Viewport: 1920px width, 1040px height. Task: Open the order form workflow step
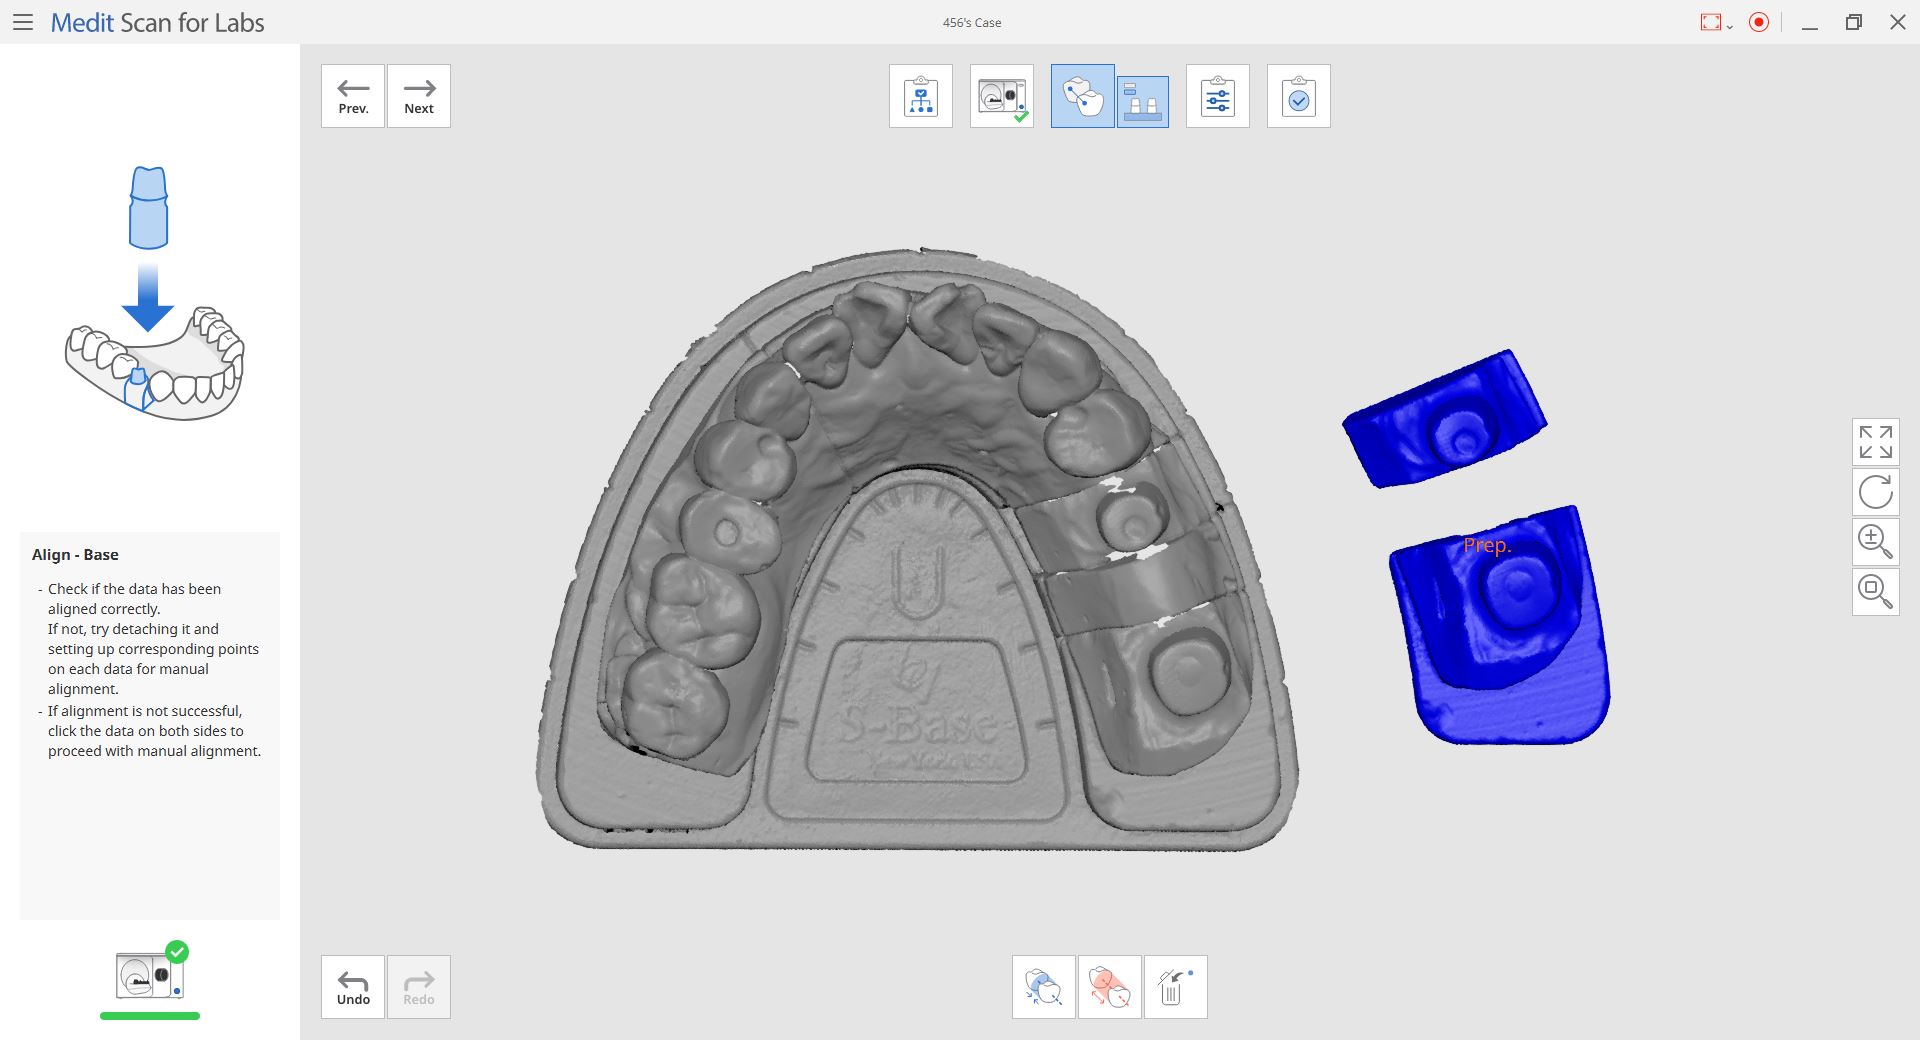(x=921, y=96)
